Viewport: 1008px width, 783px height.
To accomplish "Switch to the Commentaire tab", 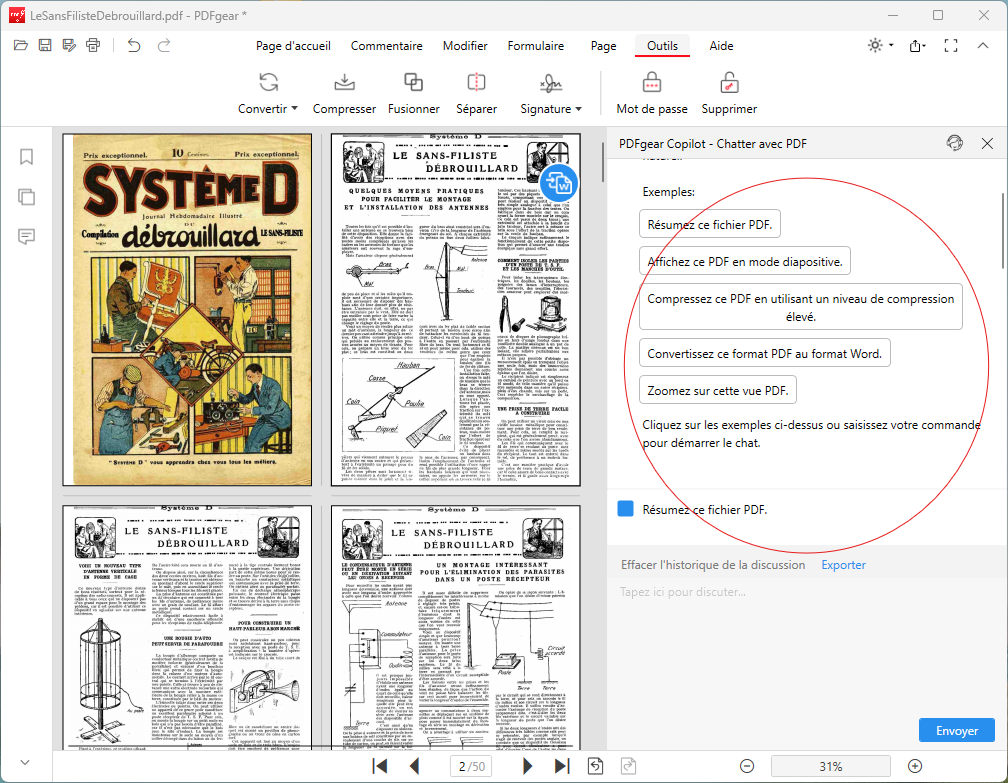I will pos(386,46).
